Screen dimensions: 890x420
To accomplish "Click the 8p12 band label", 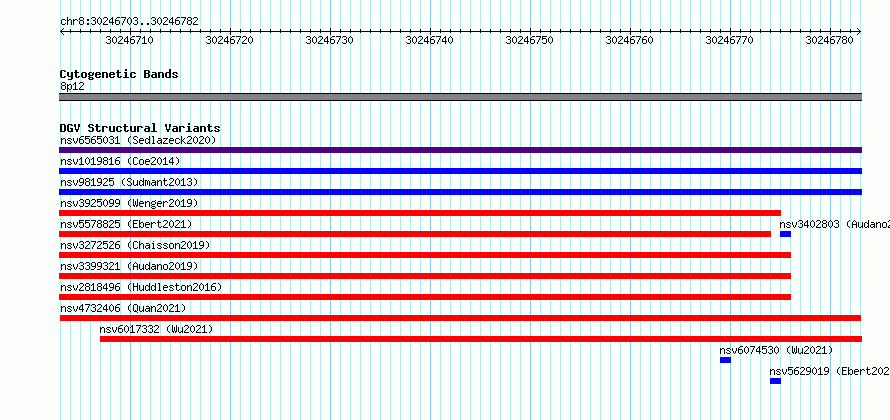I will tap(72, 87).
